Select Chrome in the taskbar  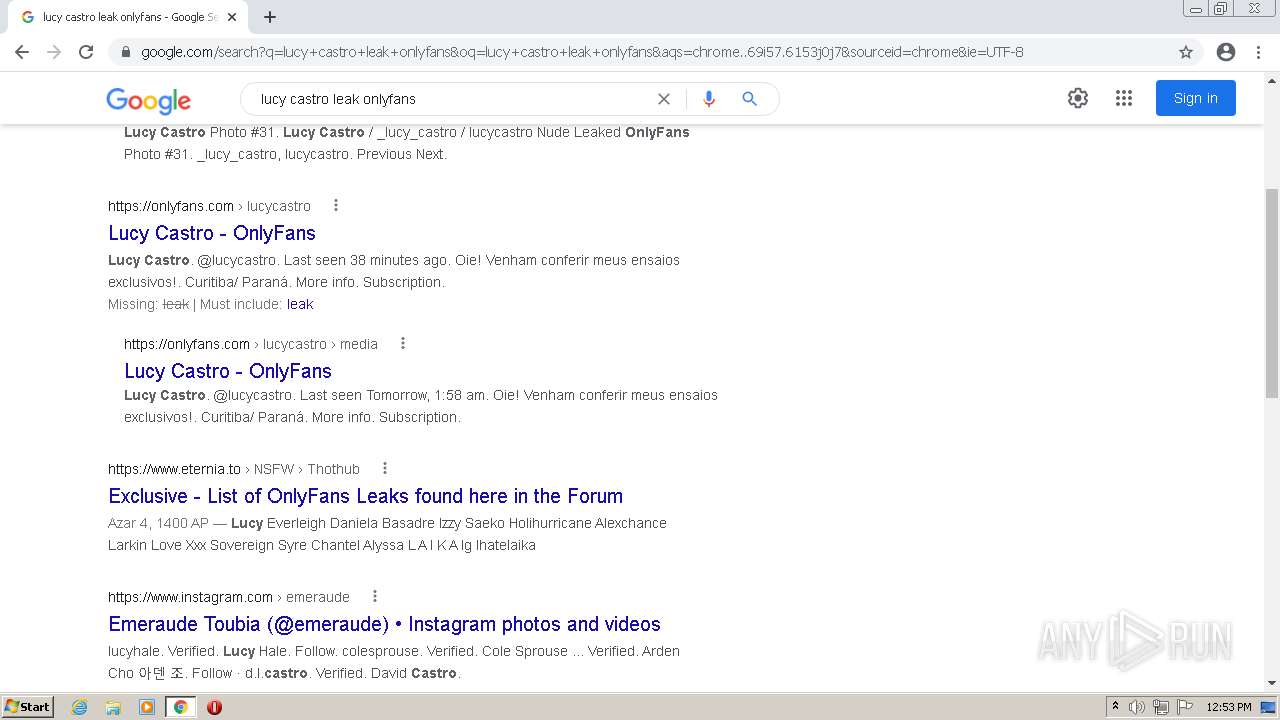(x=180, y=707)
